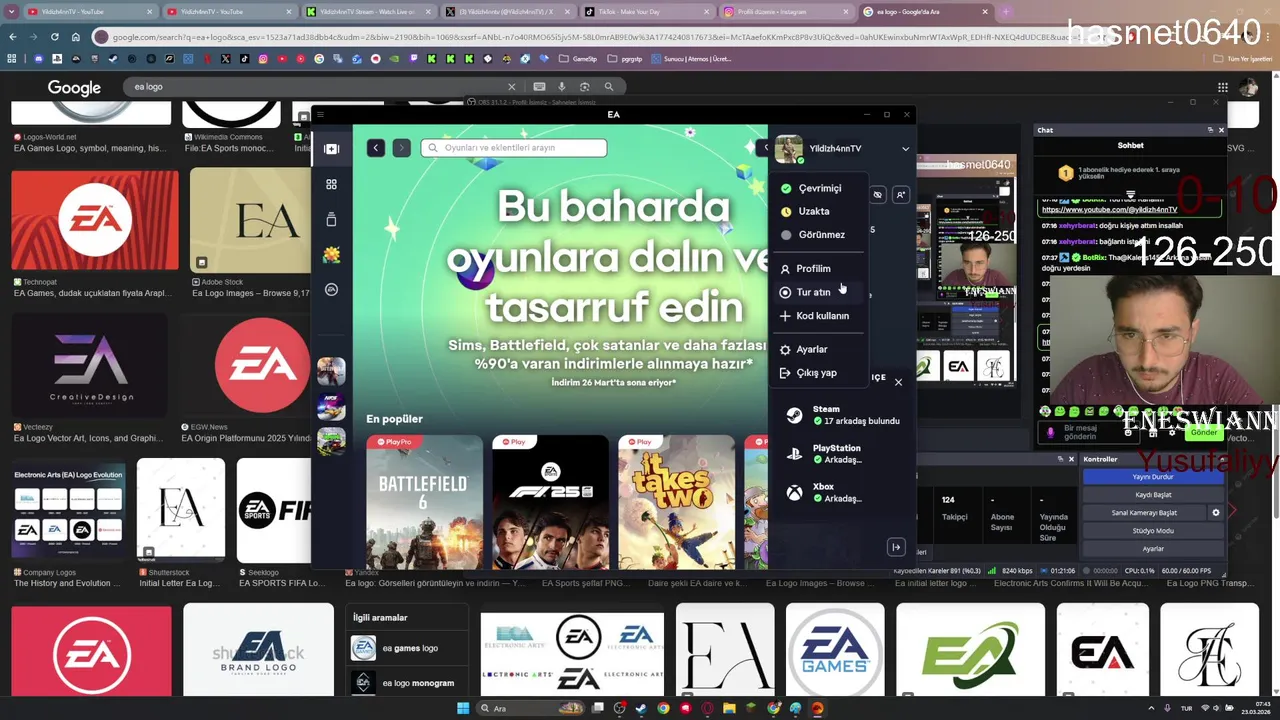
Task: Click the Google search magnifier icon
Action: point(608,87)
